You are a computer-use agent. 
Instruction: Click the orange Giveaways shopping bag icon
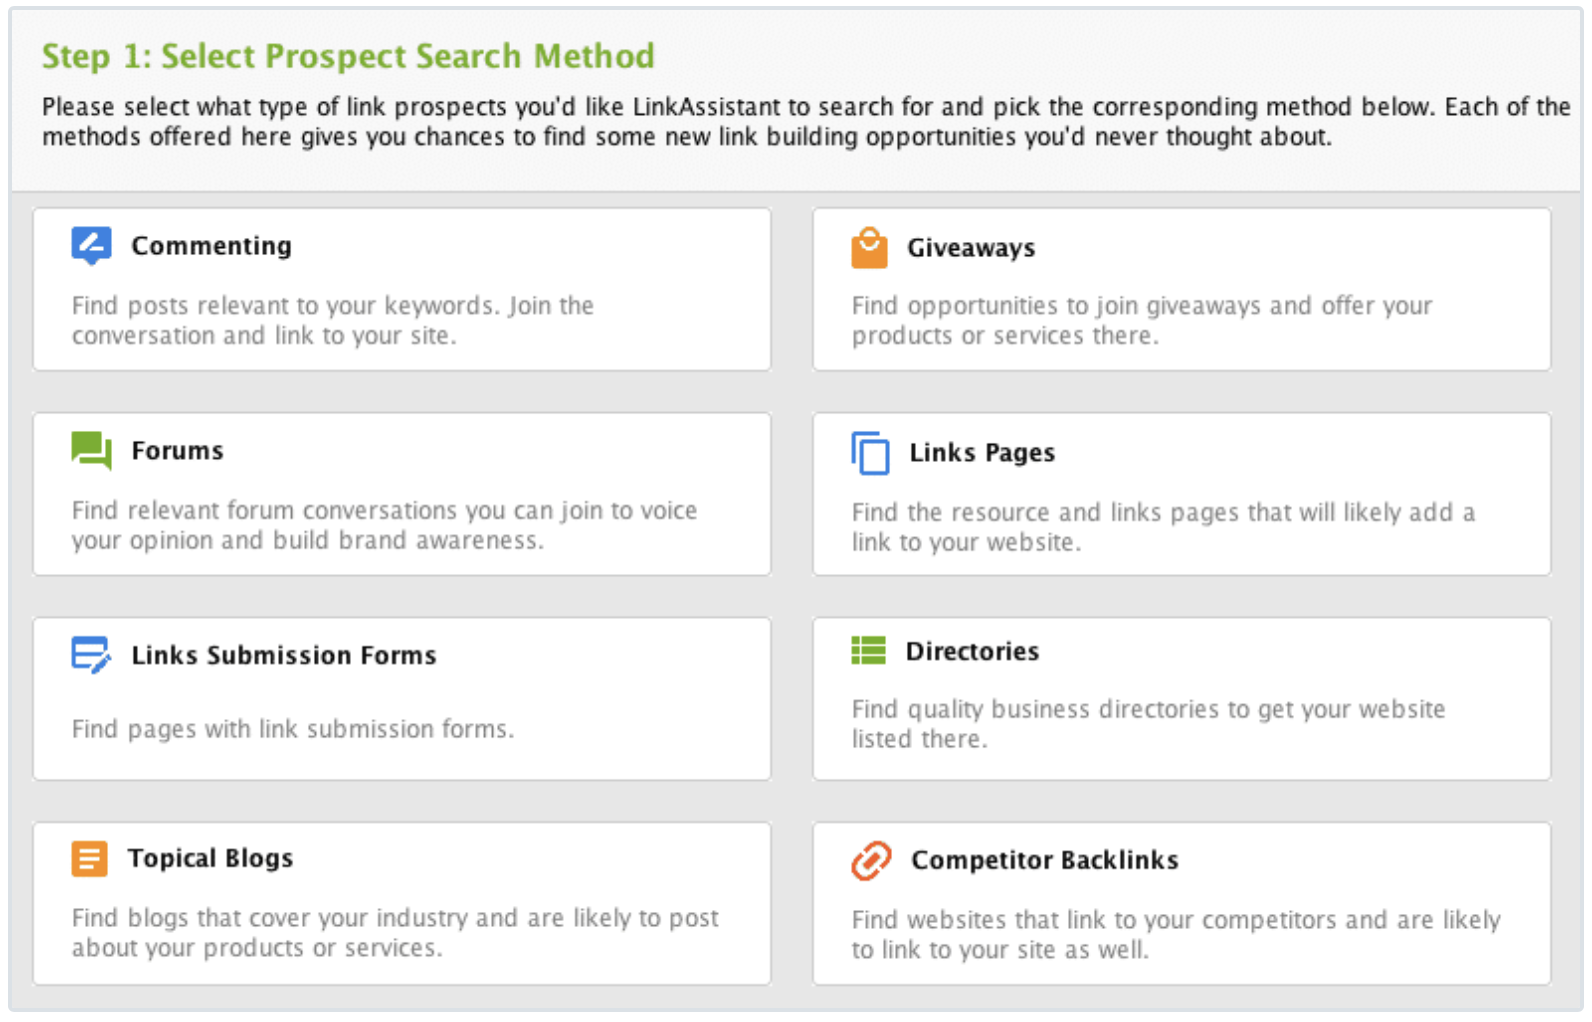coord(869,248)
